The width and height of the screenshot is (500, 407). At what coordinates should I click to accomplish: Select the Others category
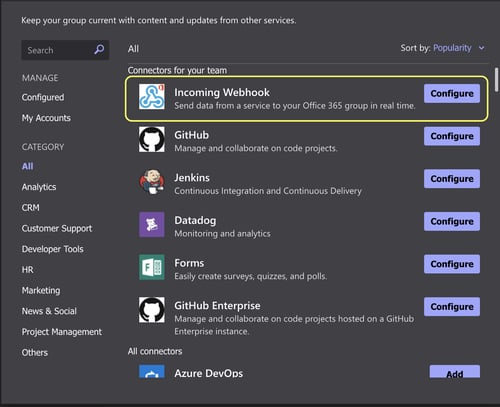(x=35, y=352)
